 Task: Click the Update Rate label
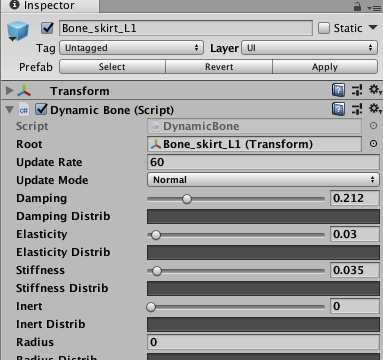49,162
